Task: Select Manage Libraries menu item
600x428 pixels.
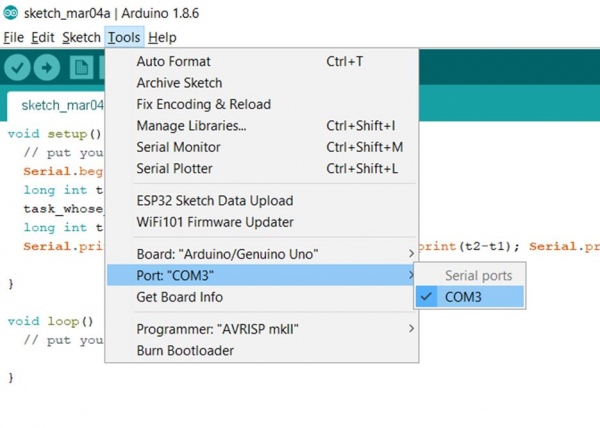Action: click(191, 126)
